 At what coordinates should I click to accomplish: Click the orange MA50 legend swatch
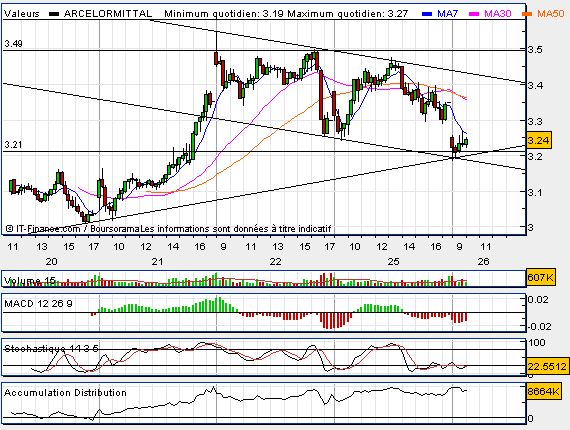point(527,14)
